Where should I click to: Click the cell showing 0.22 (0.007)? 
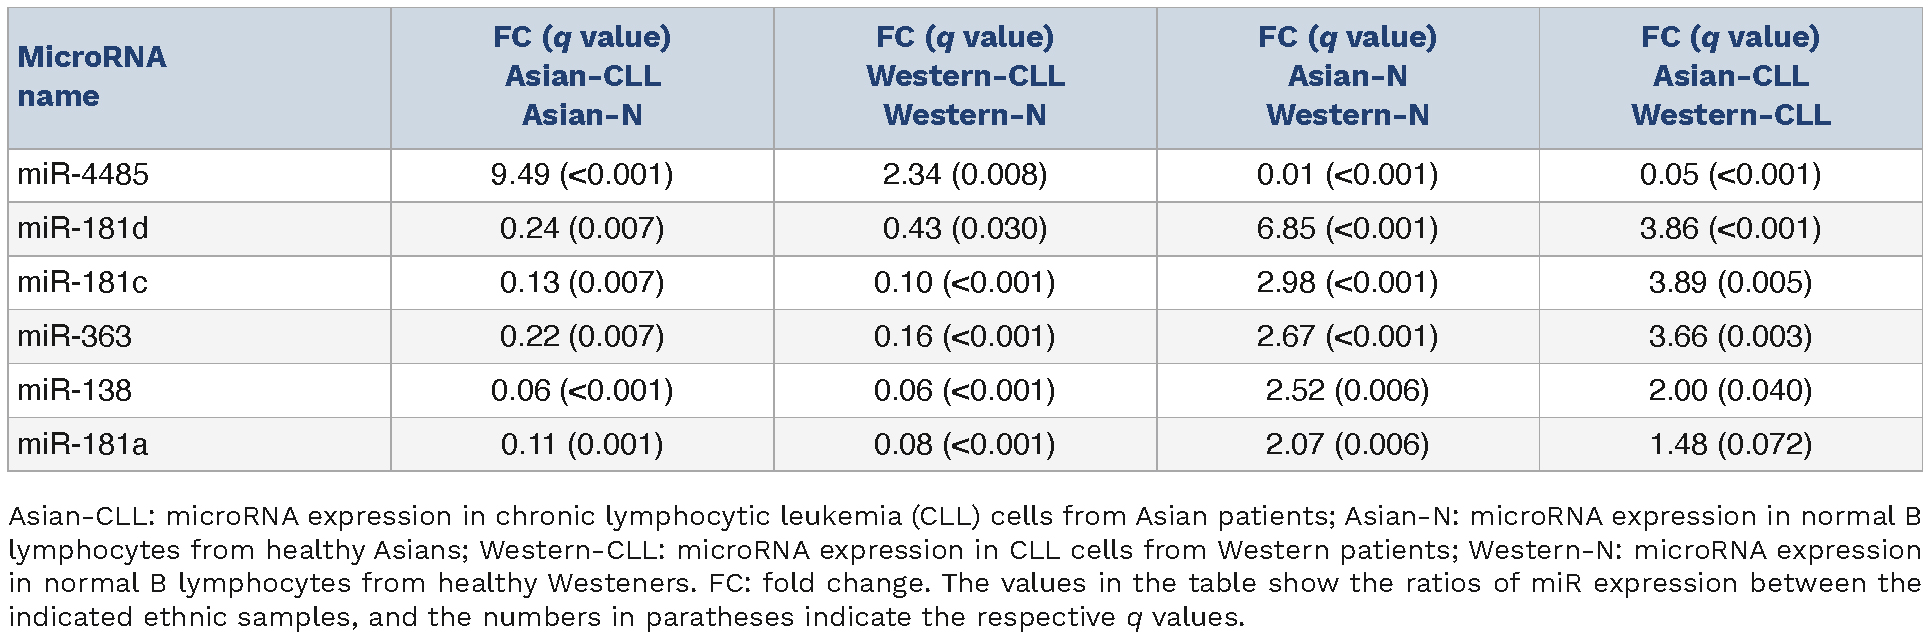tap(582, 337)
